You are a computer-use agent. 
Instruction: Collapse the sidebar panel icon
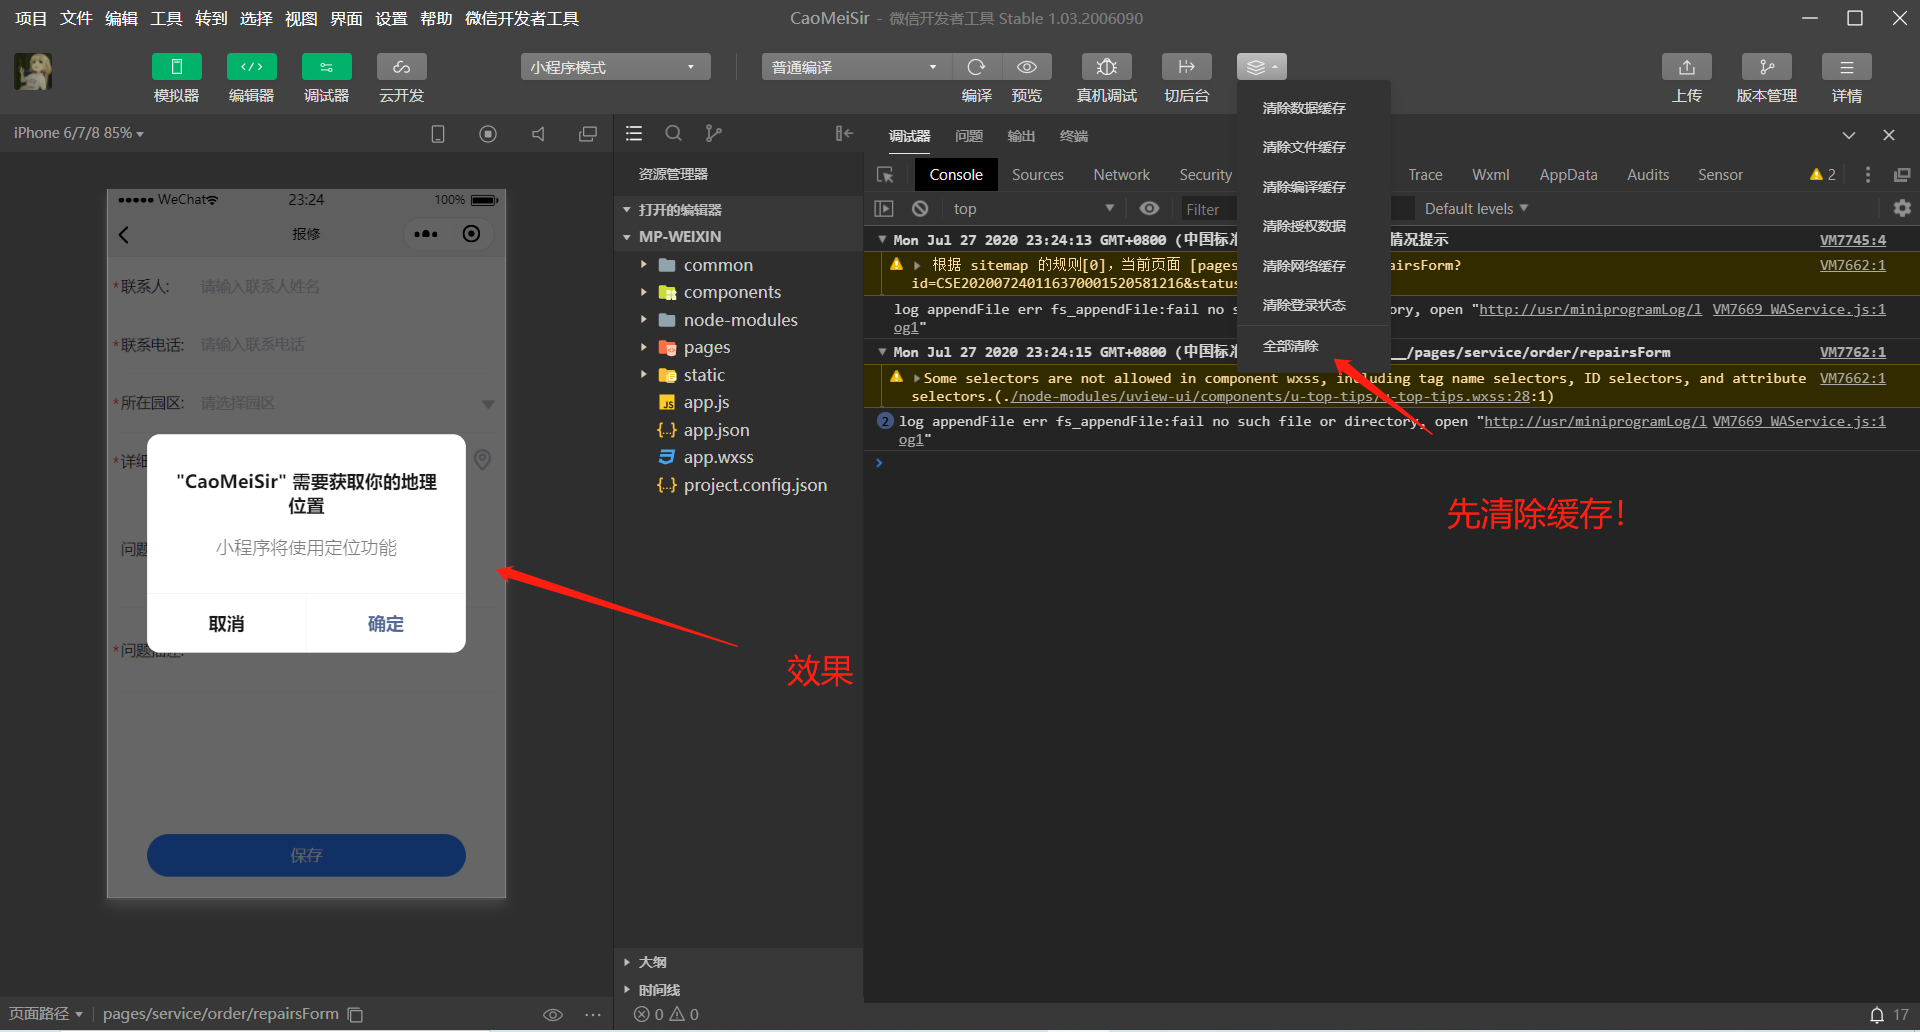click(844, 134)
